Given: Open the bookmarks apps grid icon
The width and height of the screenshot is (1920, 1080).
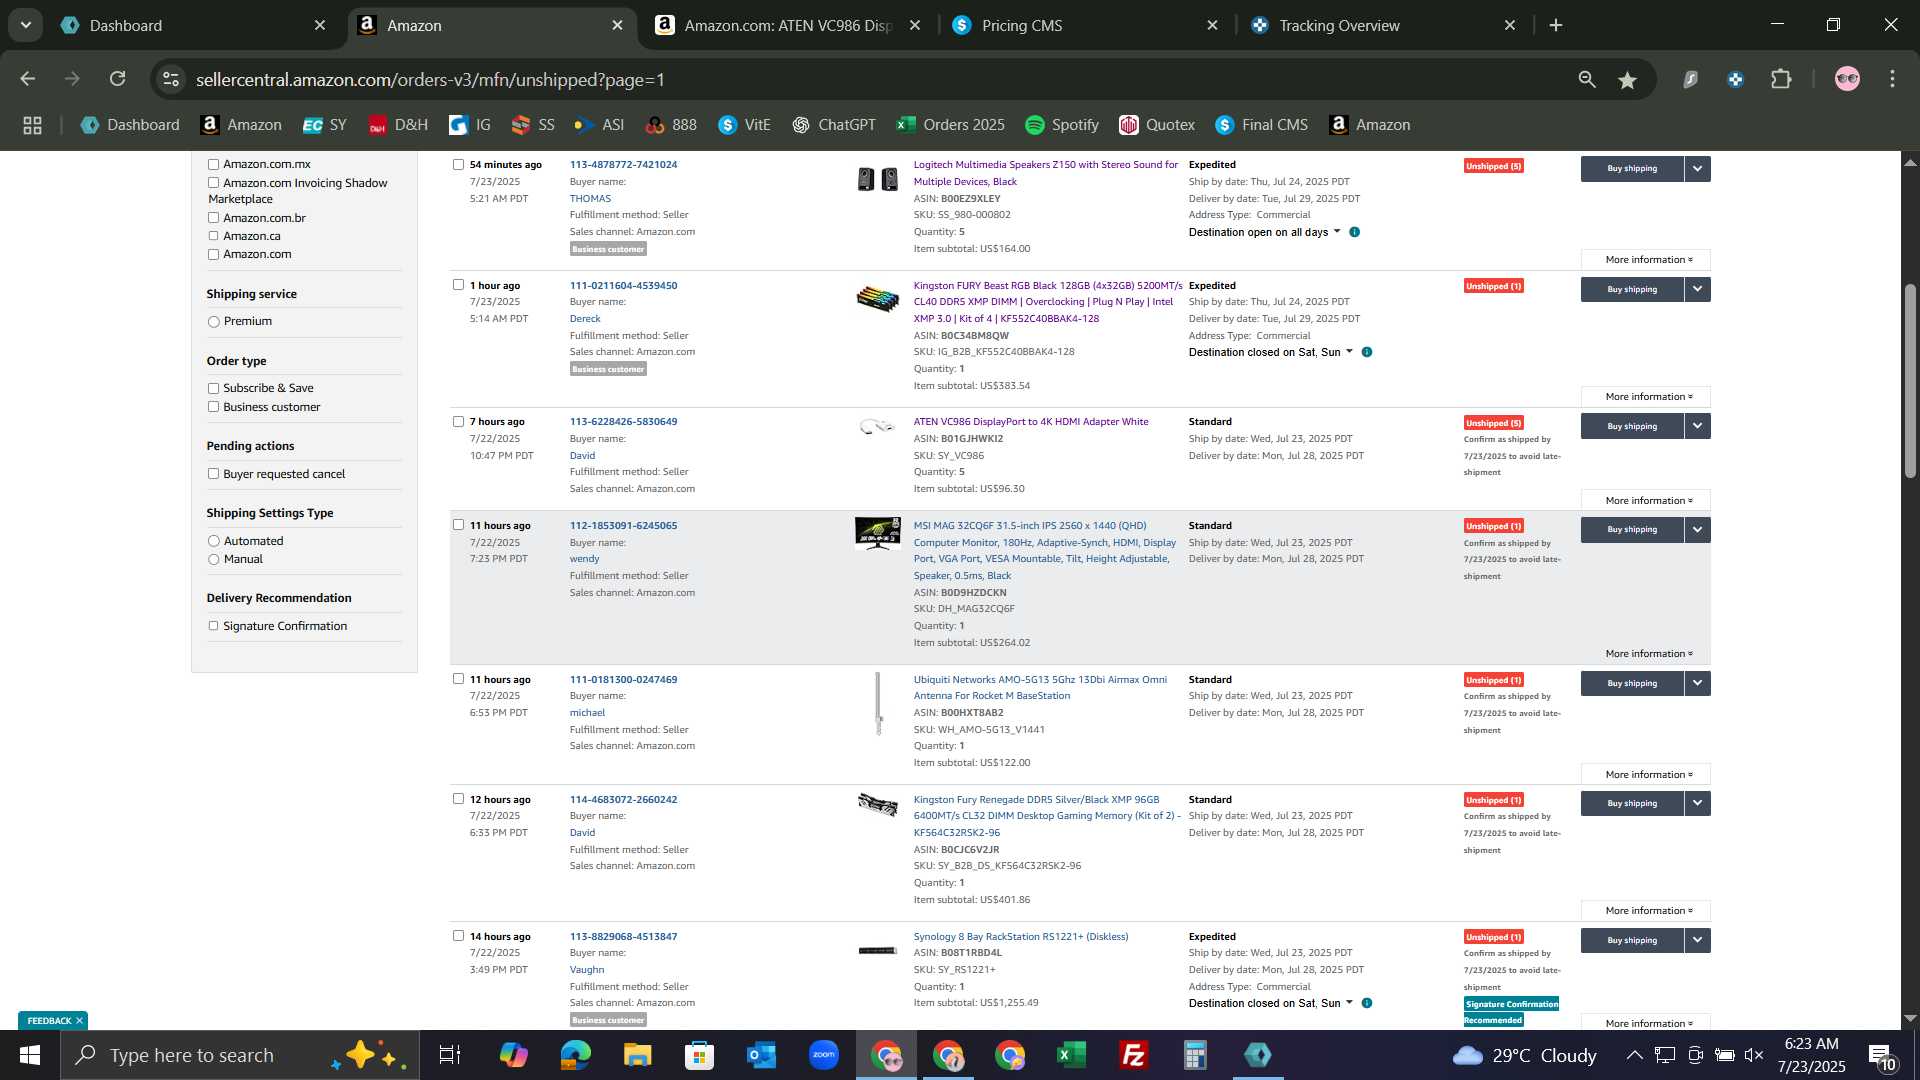Looking at the screenshot, I should tap(32, 125).
